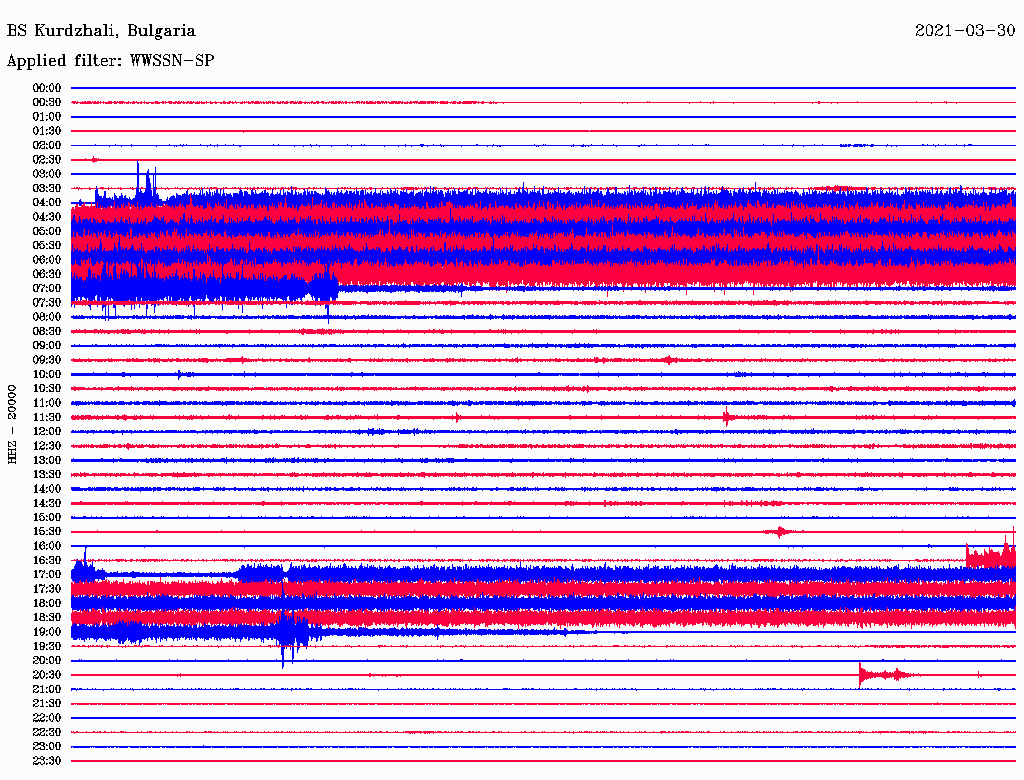Select the 13:30 time label

[x=47, y=475]
